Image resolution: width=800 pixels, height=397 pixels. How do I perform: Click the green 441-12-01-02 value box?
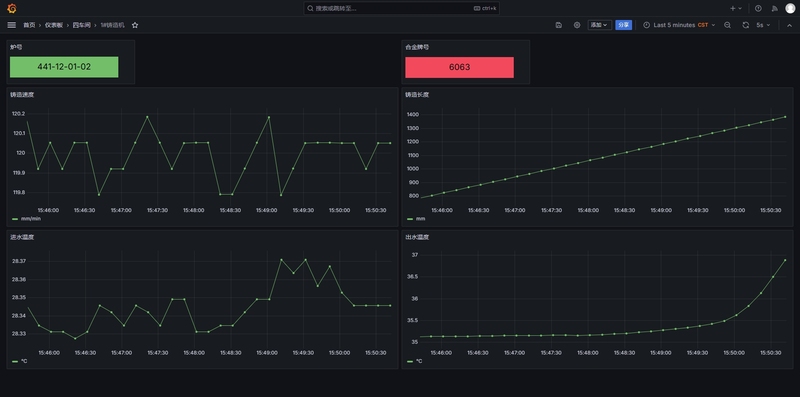(64, 67)
